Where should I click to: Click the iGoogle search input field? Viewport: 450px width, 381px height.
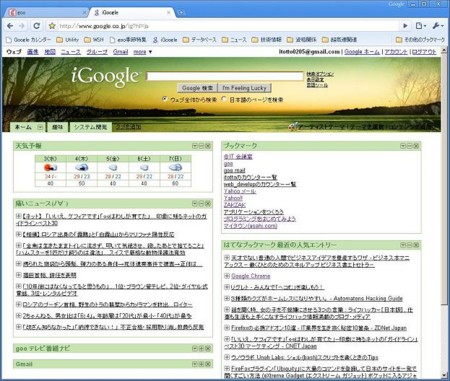(225, 76)
